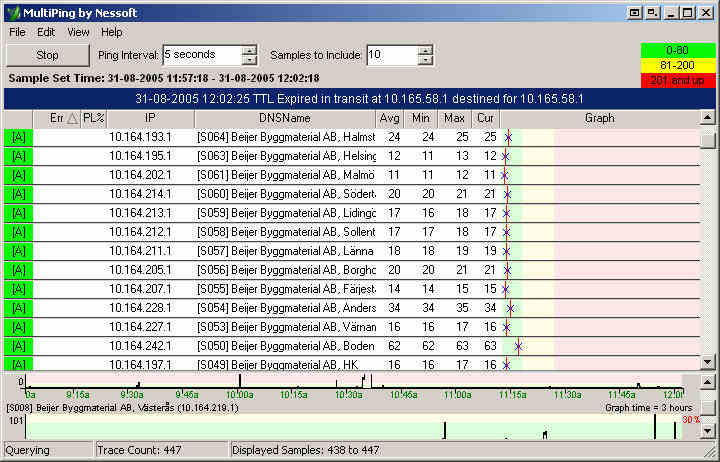Click down arrow of timeline graph scrollbar

click(708, 431)
